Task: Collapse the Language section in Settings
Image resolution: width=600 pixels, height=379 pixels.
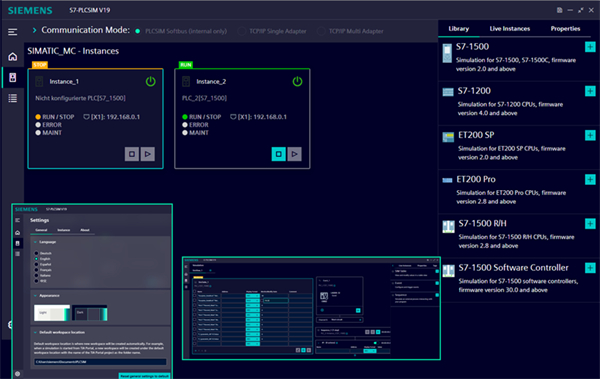Action: [35, 242]
